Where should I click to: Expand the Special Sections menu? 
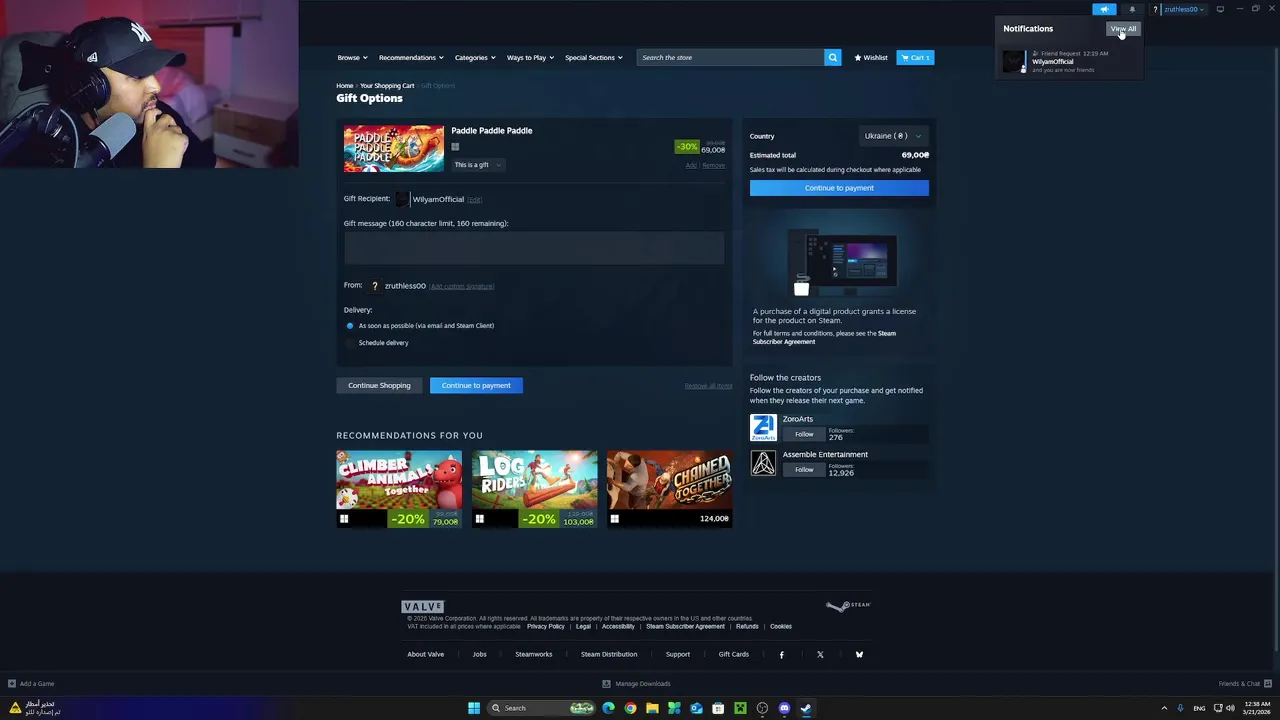click(x=594, y=58)
